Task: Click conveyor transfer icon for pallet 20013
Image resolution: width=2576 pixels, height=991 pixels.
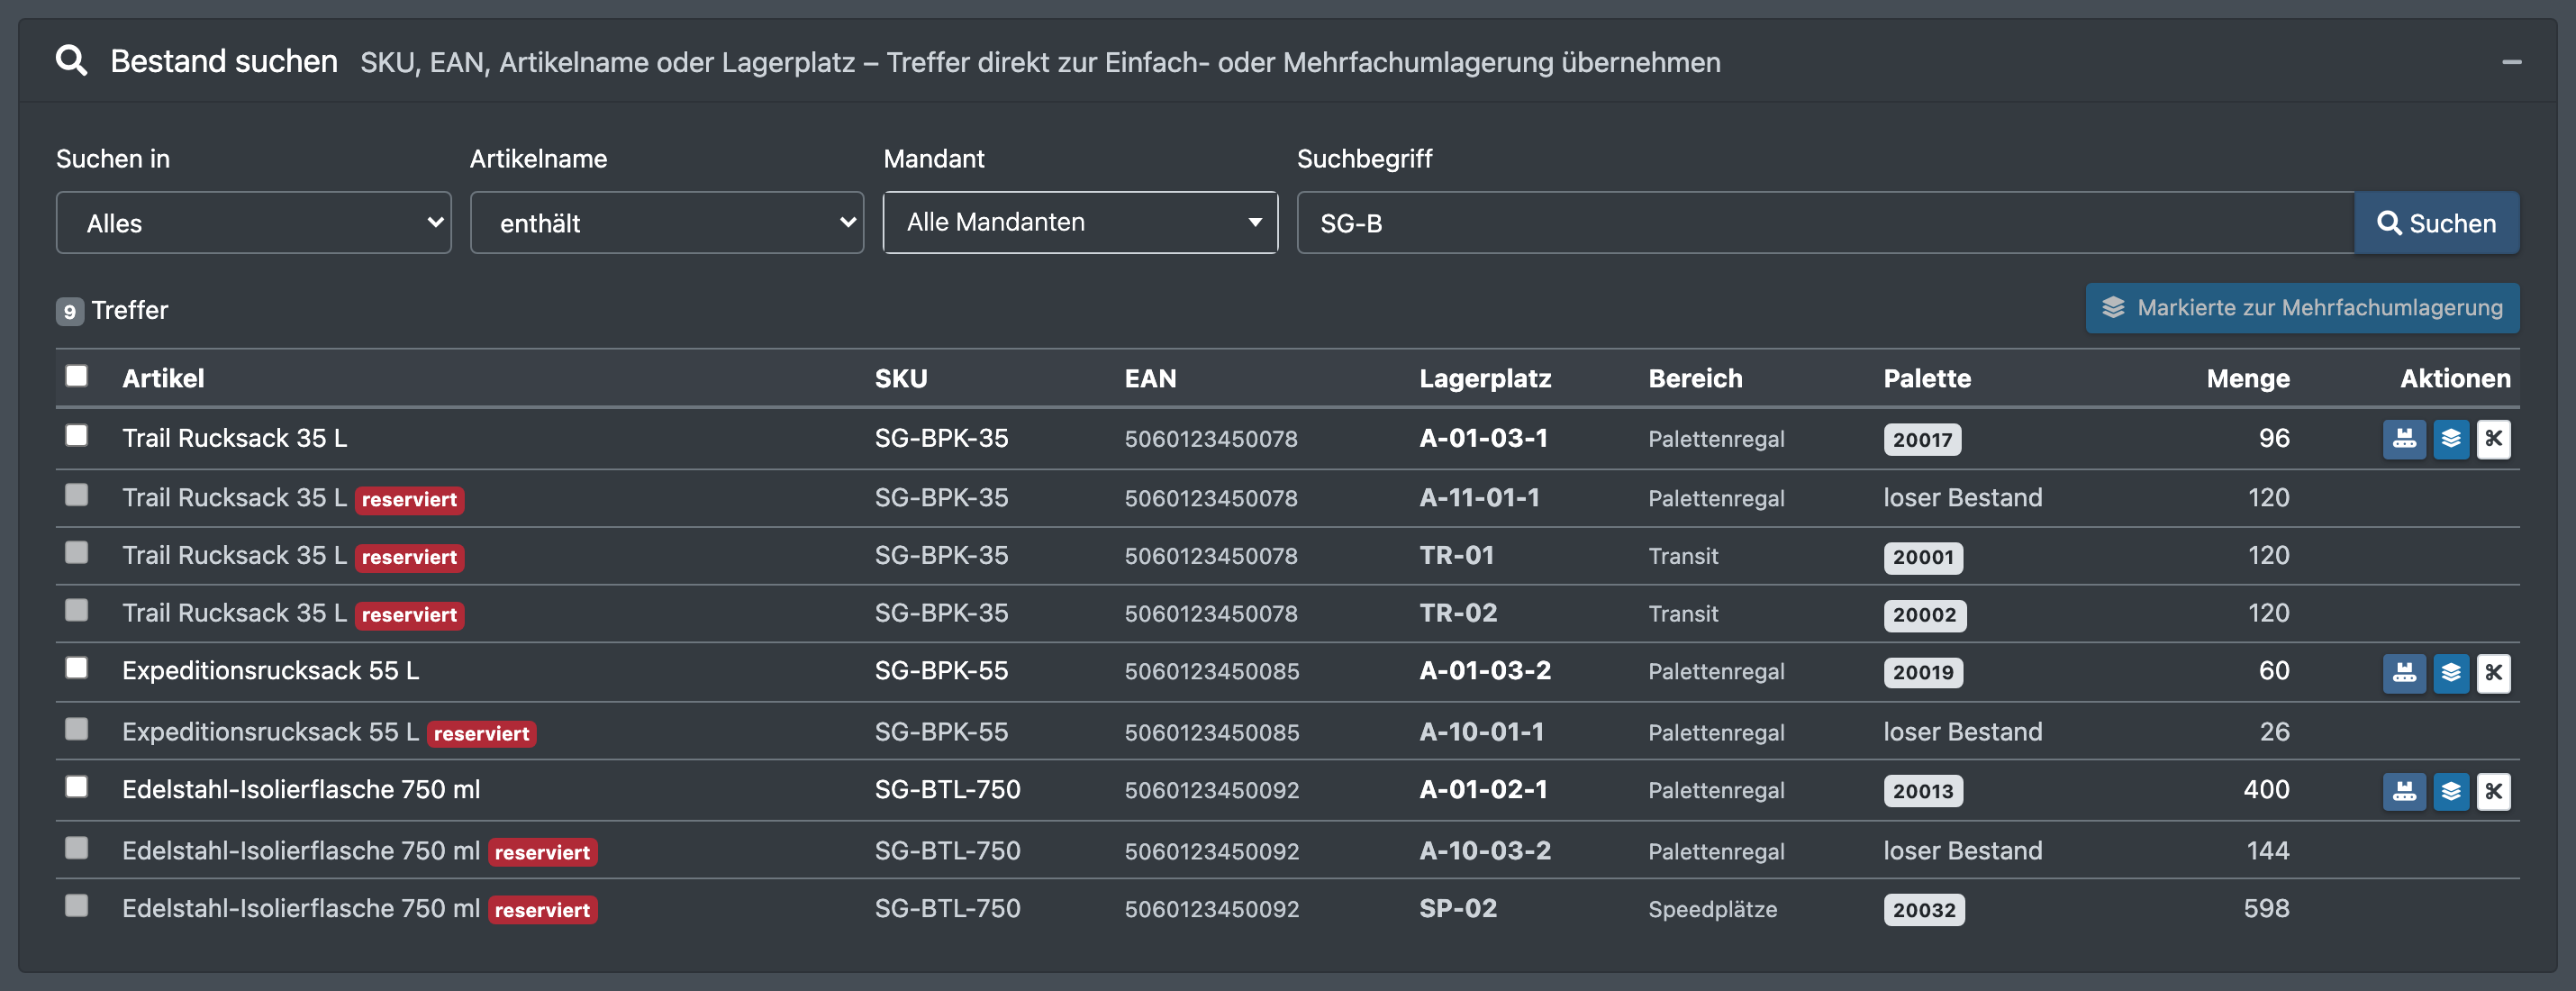Action: [2404, 792]
